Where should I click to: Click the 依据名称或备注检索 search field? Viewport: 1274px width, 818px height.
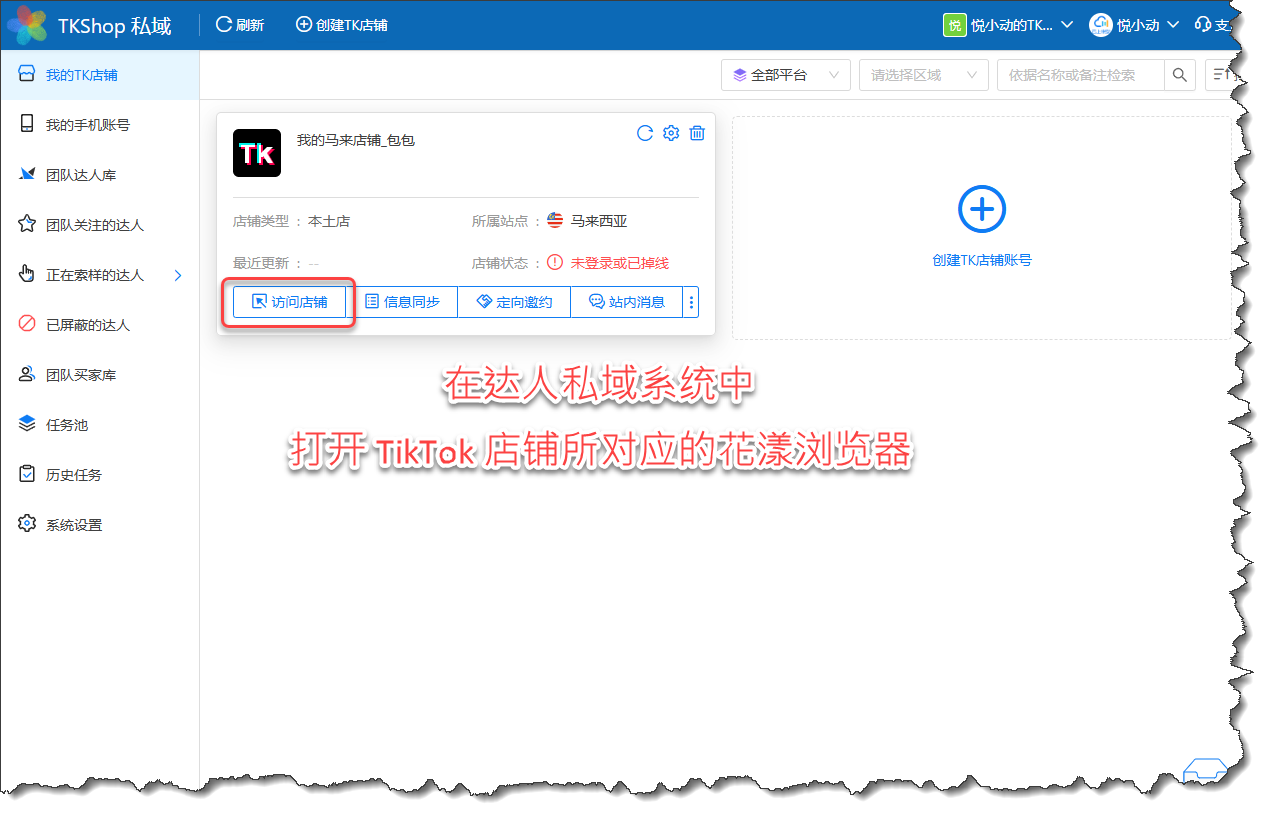click(1081, 75)
